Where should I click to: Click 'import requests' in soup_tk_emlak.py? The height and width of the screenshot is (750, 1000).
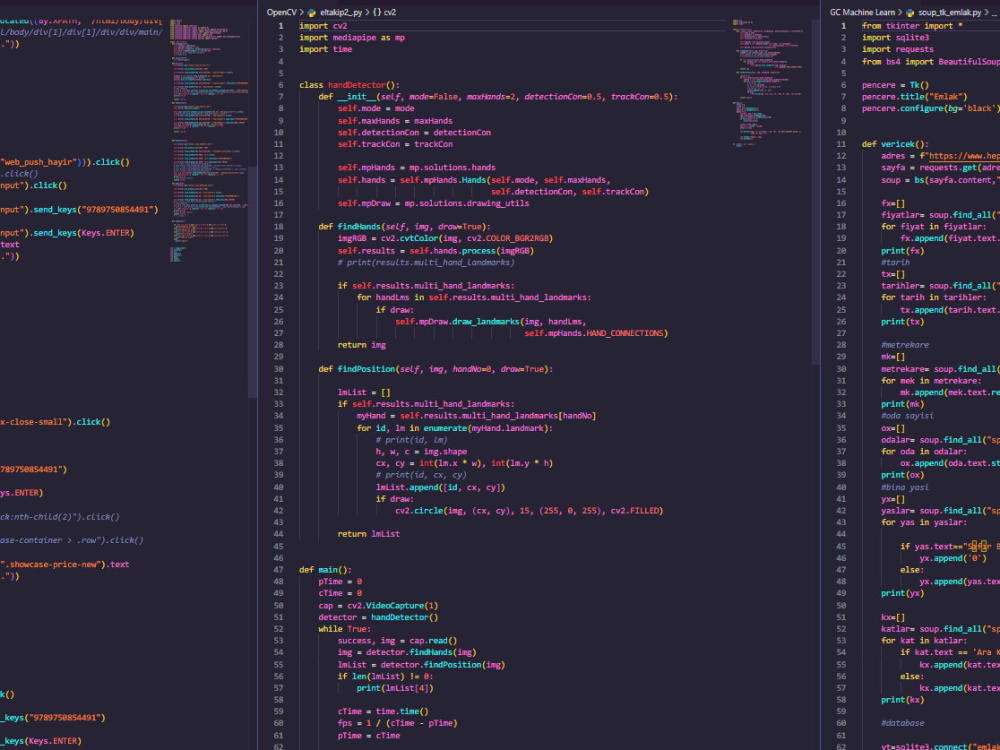tap(897, 49)
